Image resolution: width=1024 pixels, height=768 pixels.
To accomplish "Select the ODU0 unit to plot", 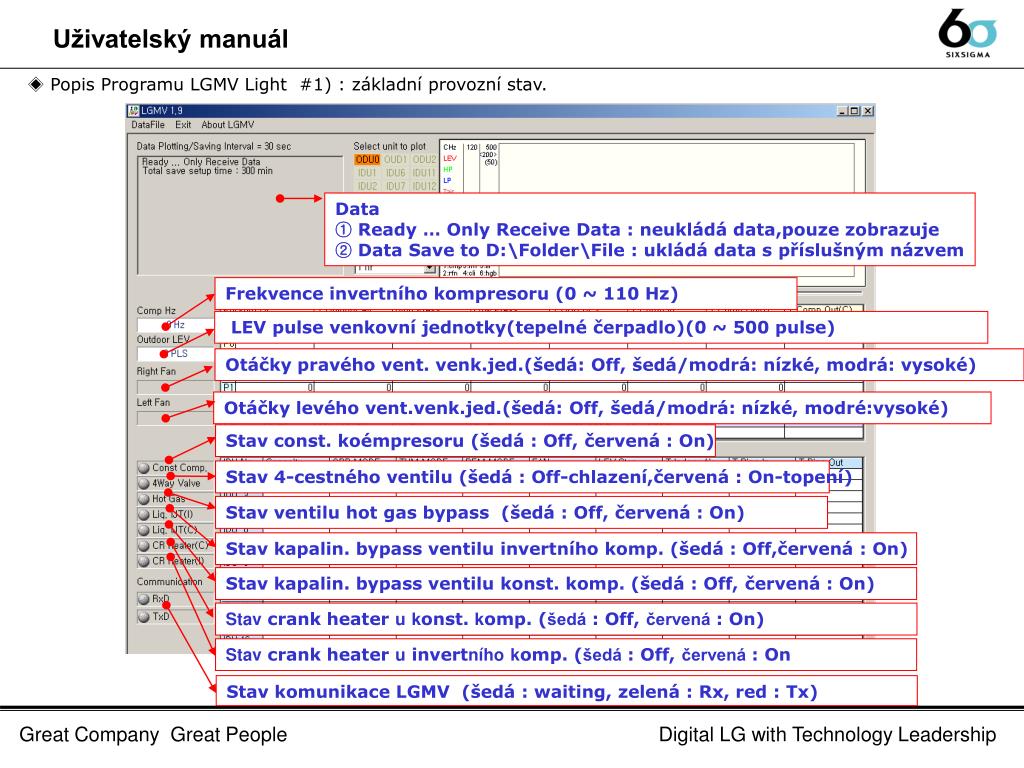I will (x=367, y=159).
